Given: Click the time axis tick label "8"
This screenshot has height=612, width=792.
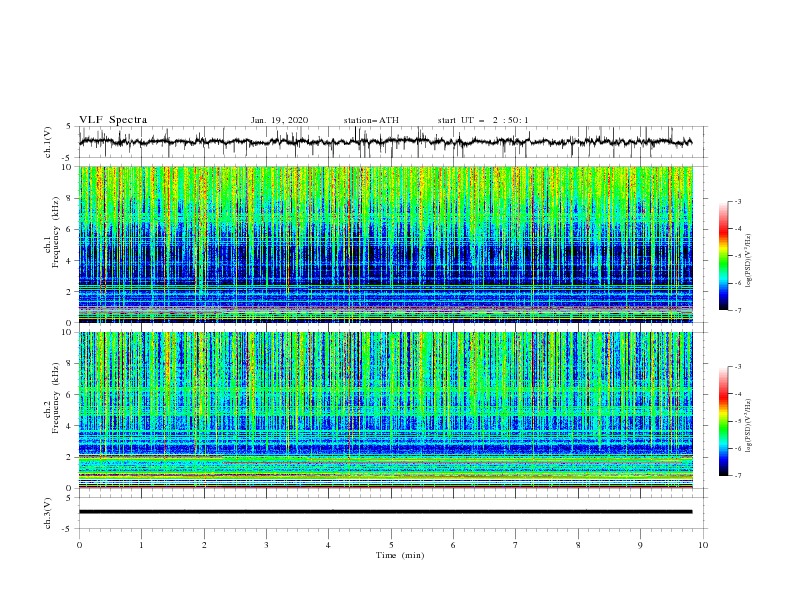Looking at the screenshot, I should [x=578, y=545].
